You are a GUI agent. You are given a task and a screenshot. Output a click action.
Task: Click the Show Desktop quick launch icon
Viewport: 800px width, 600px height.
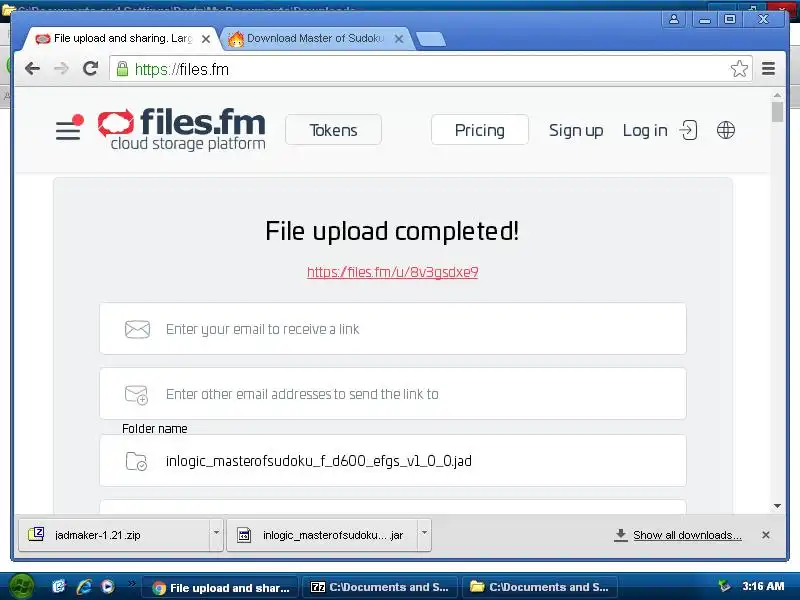click(59, 587)
